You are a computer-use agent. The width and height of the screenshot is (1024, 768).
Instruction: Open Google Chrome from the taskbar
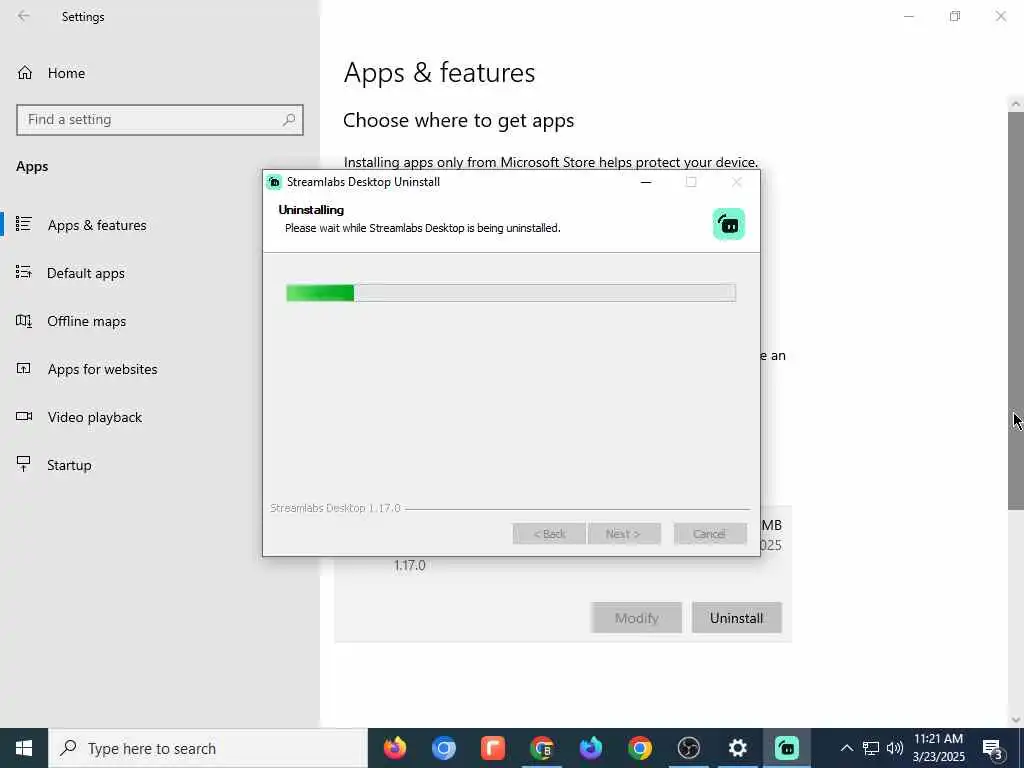tap(640, 748)
